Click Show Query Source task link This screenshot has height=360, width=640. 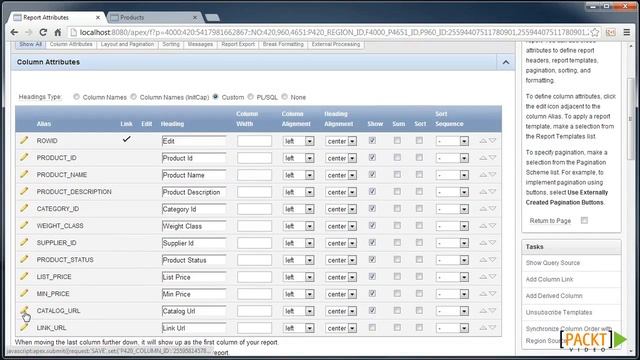[x=553, y=263]
